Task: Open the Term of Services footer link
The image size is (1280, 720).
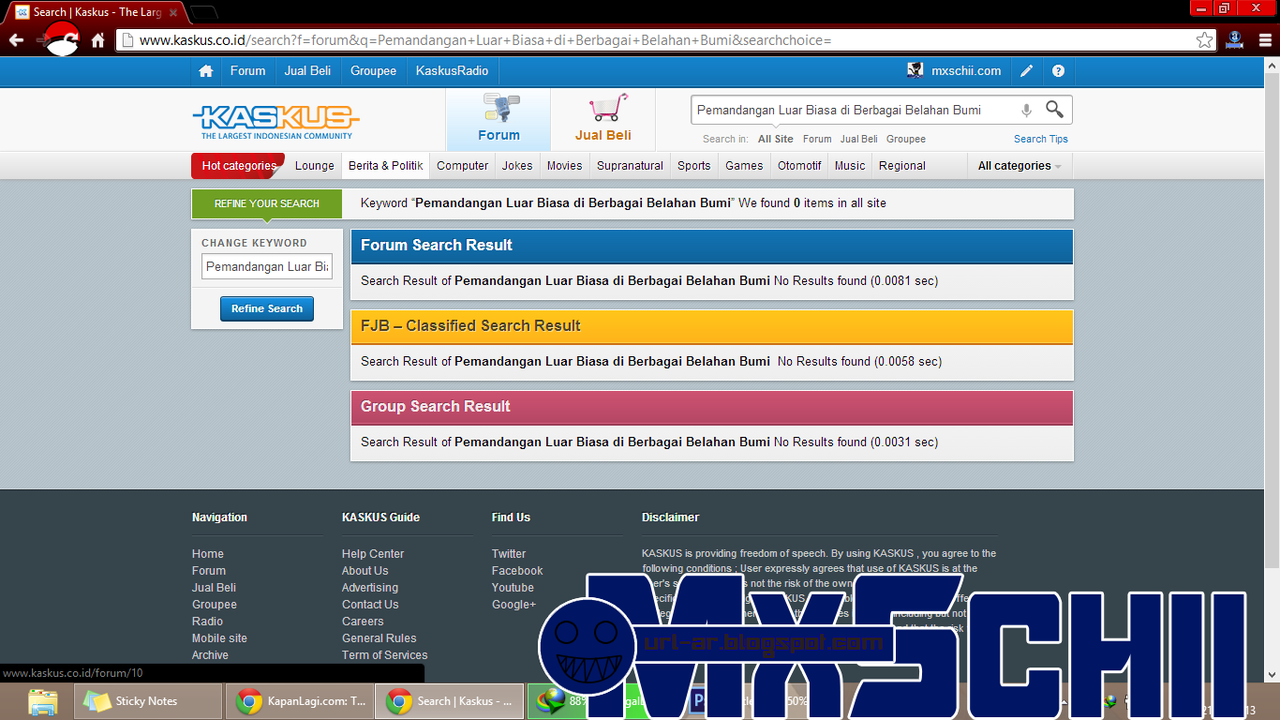Action: [x=385, y=655]
